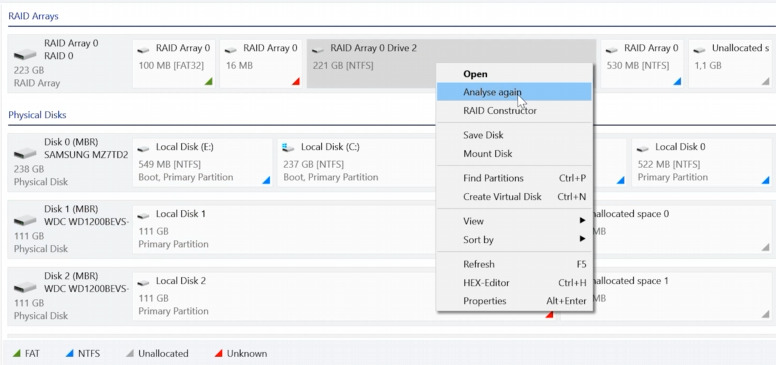Viewport: 776px width, 365px height.
Task: Click the RAID Array 0 main drive icon
Action: click(x=25, y=53)
